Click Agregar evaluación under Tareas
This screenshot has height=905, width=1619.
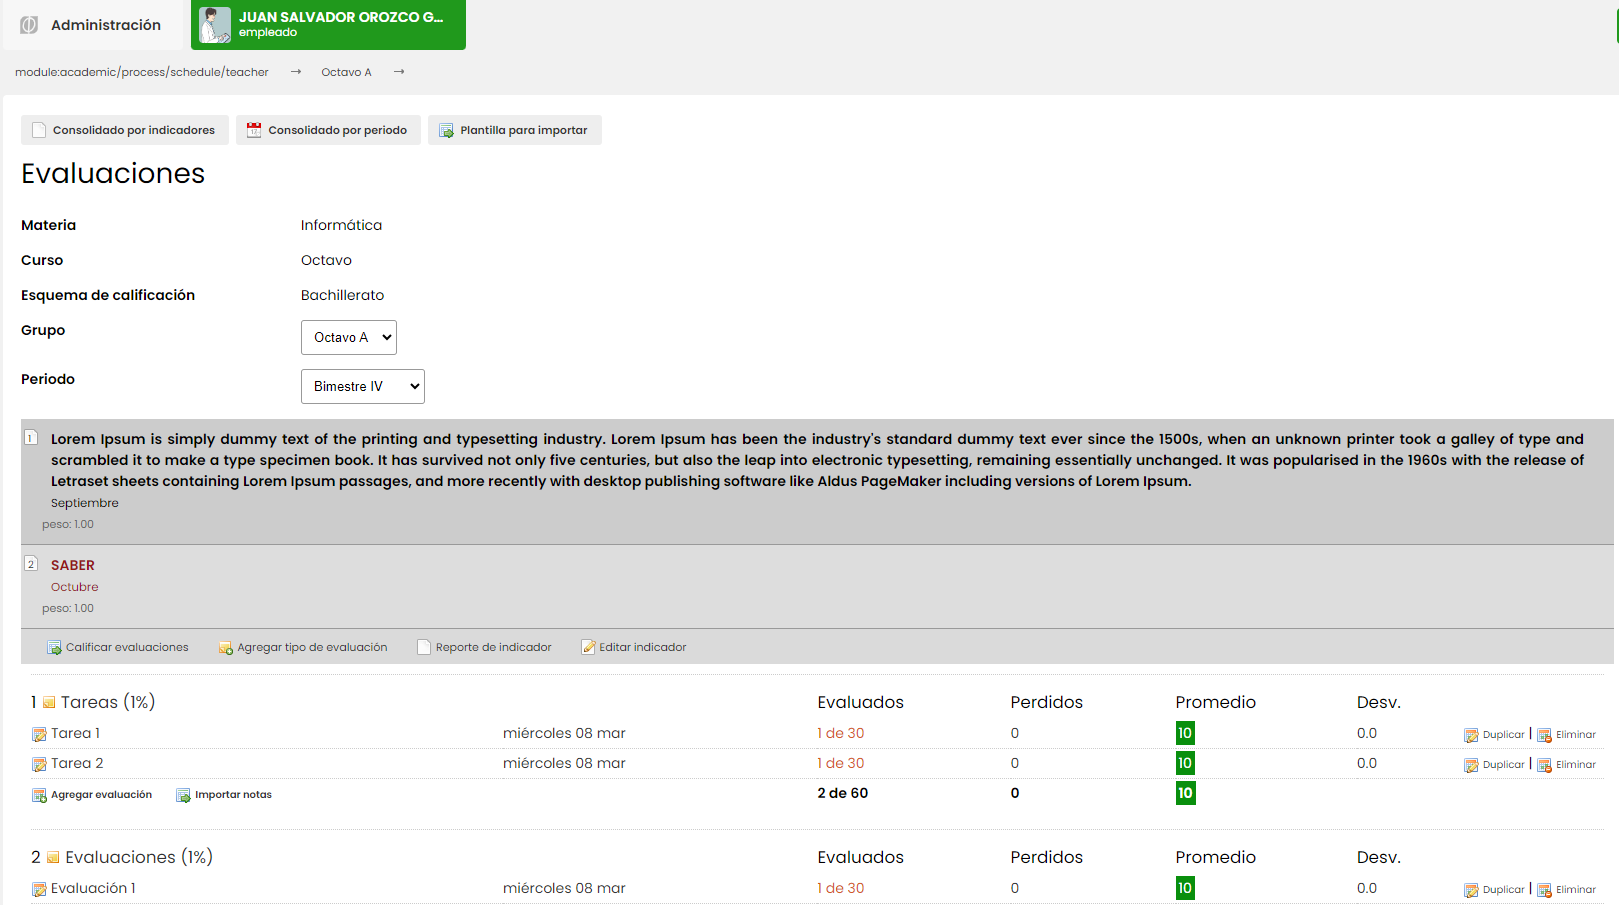(x=101, y=794)
